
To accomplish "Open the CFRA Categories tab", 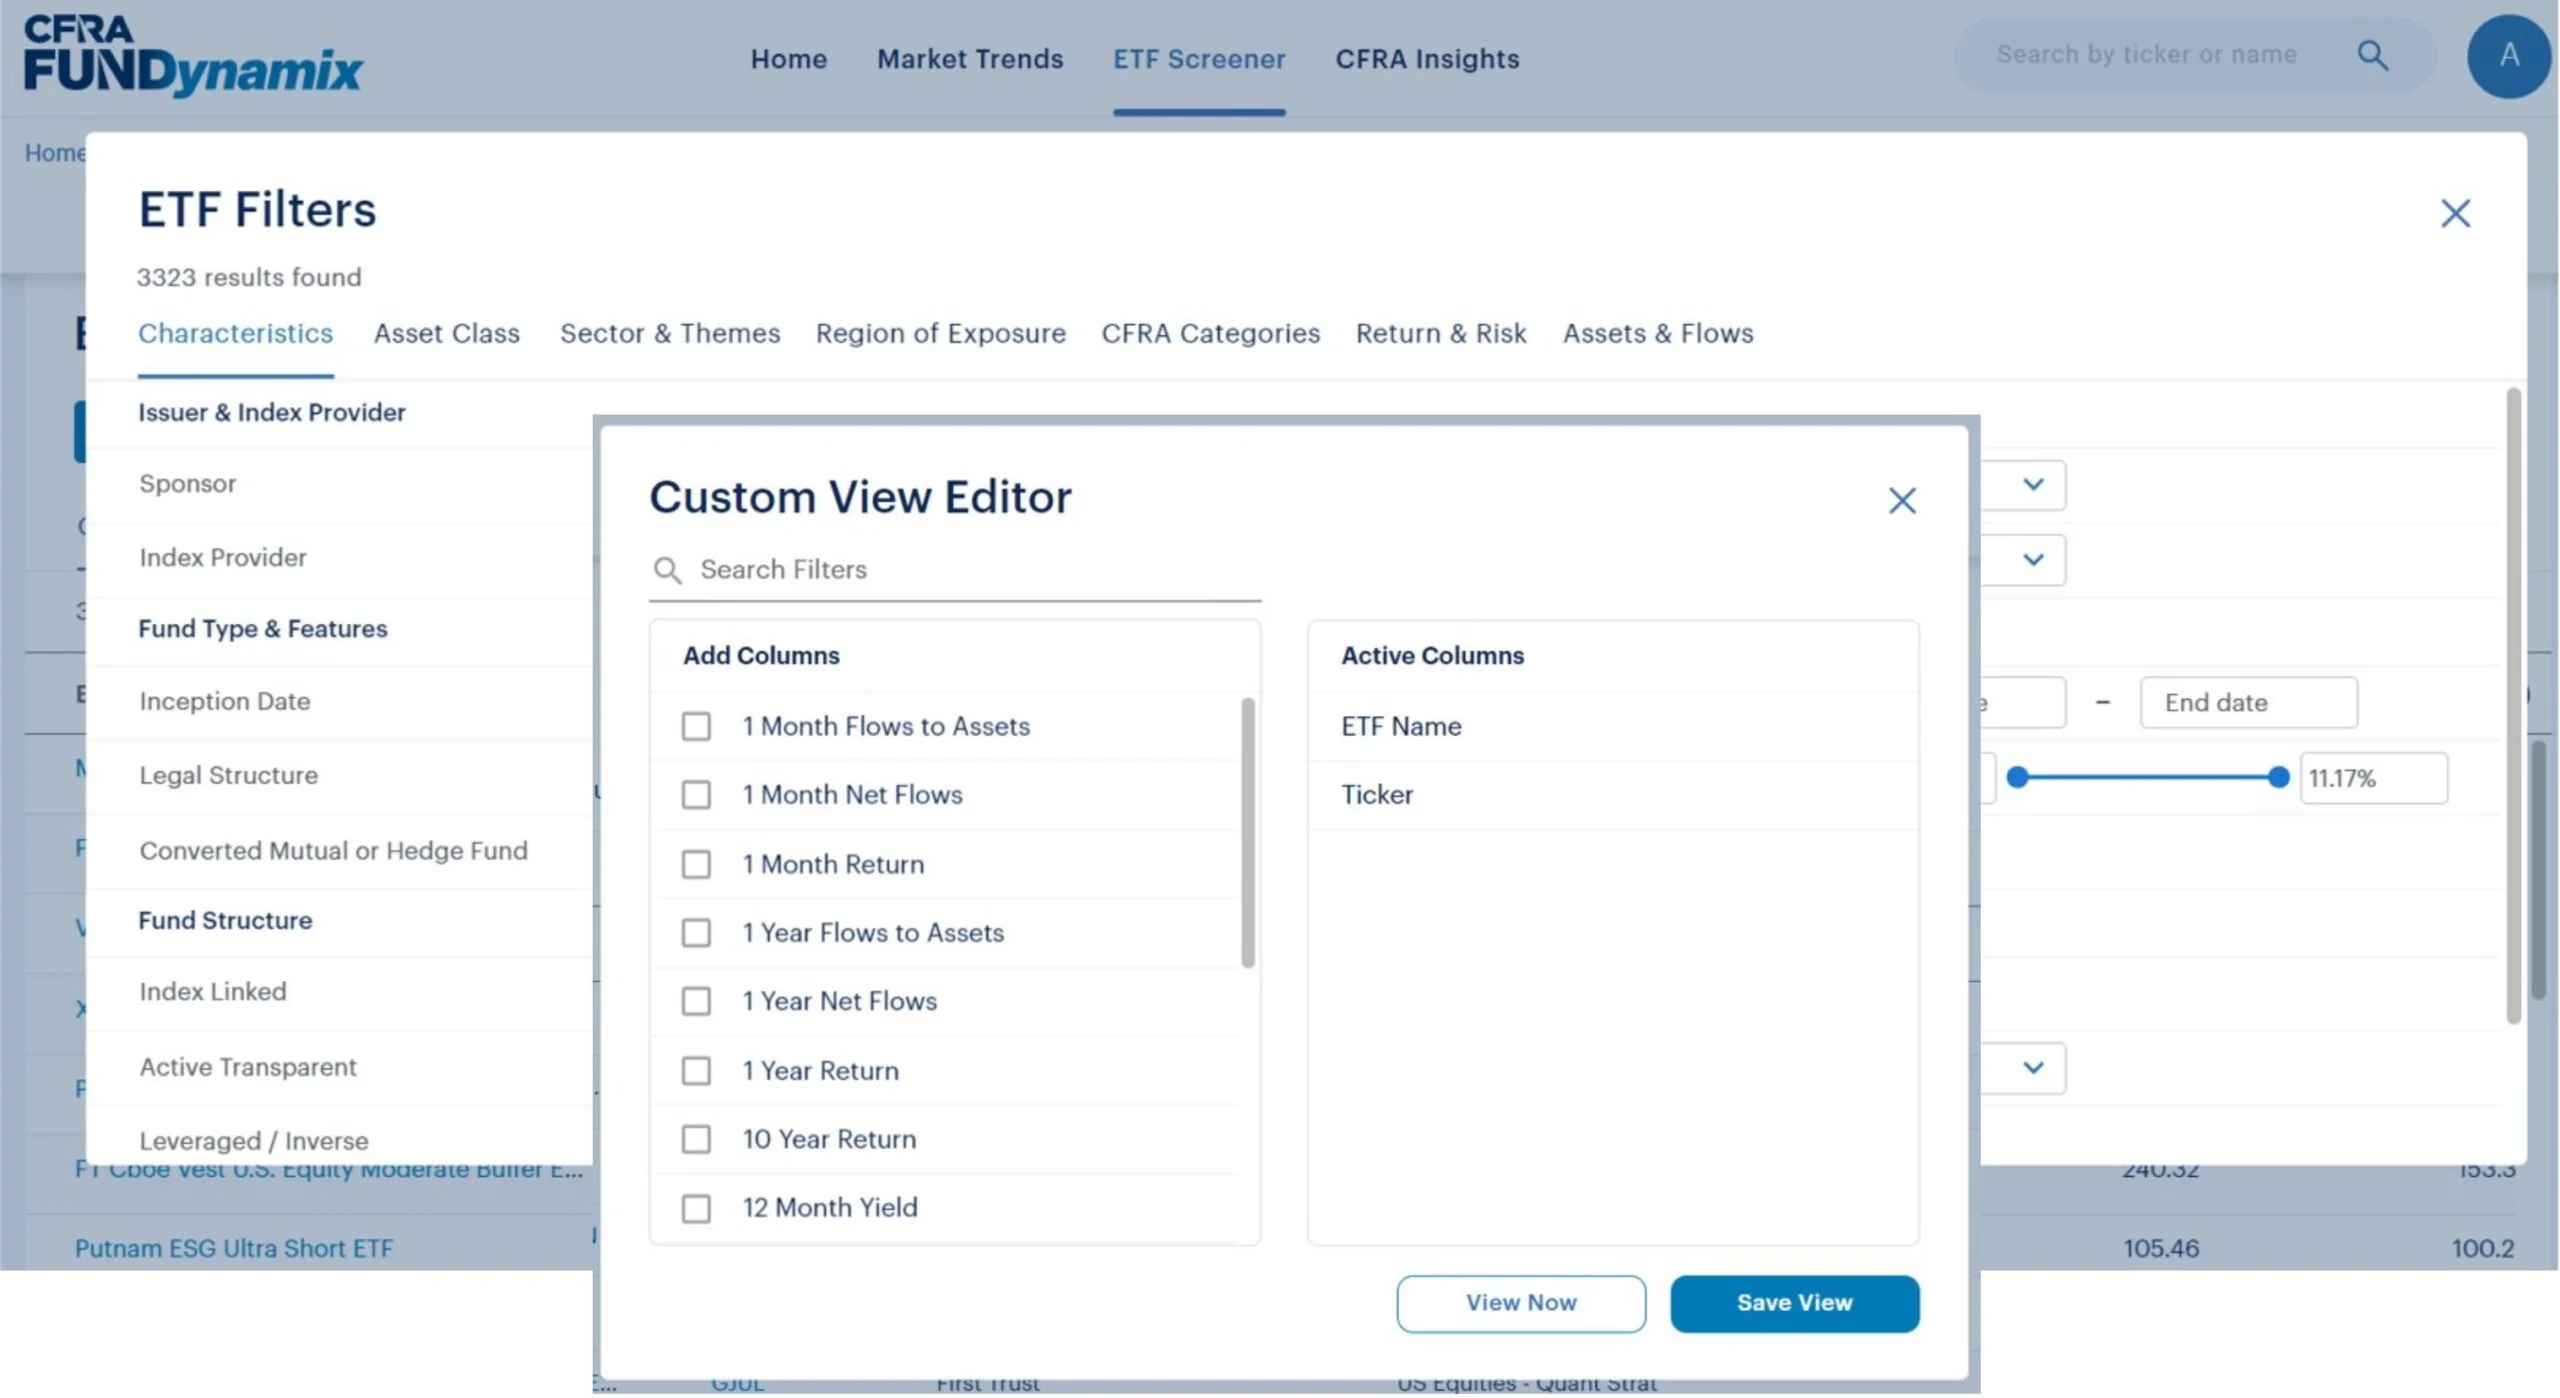I will [1211, 333].
